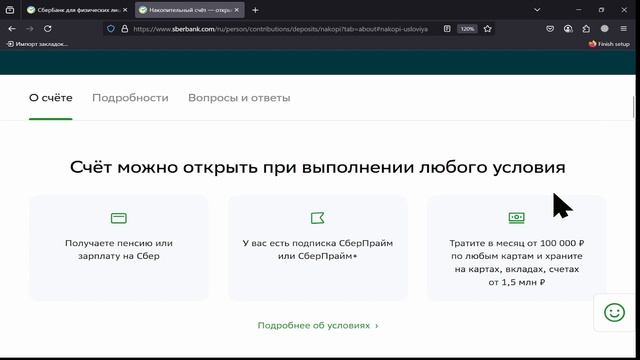Open a new tab with the plus button

(255, 10)
